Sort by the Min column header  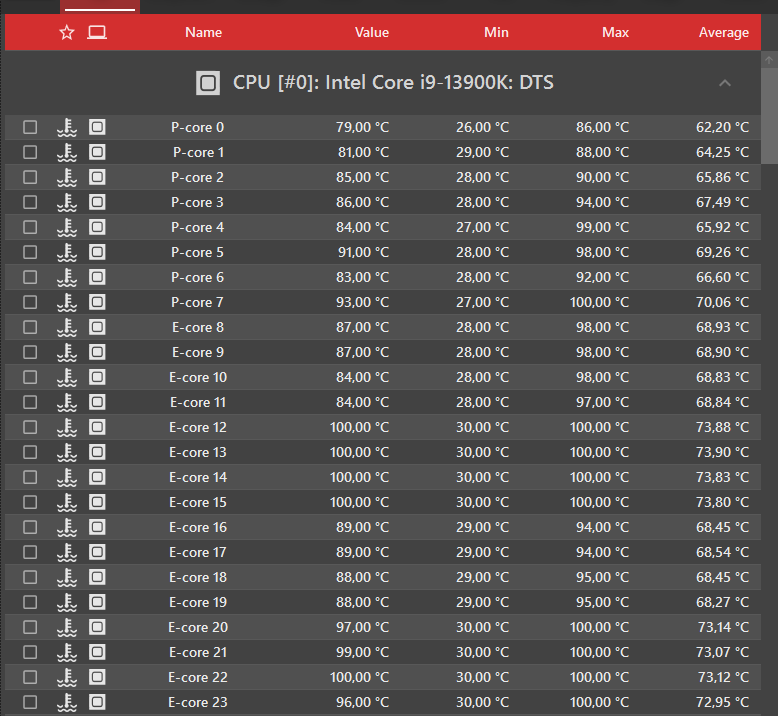496,33
